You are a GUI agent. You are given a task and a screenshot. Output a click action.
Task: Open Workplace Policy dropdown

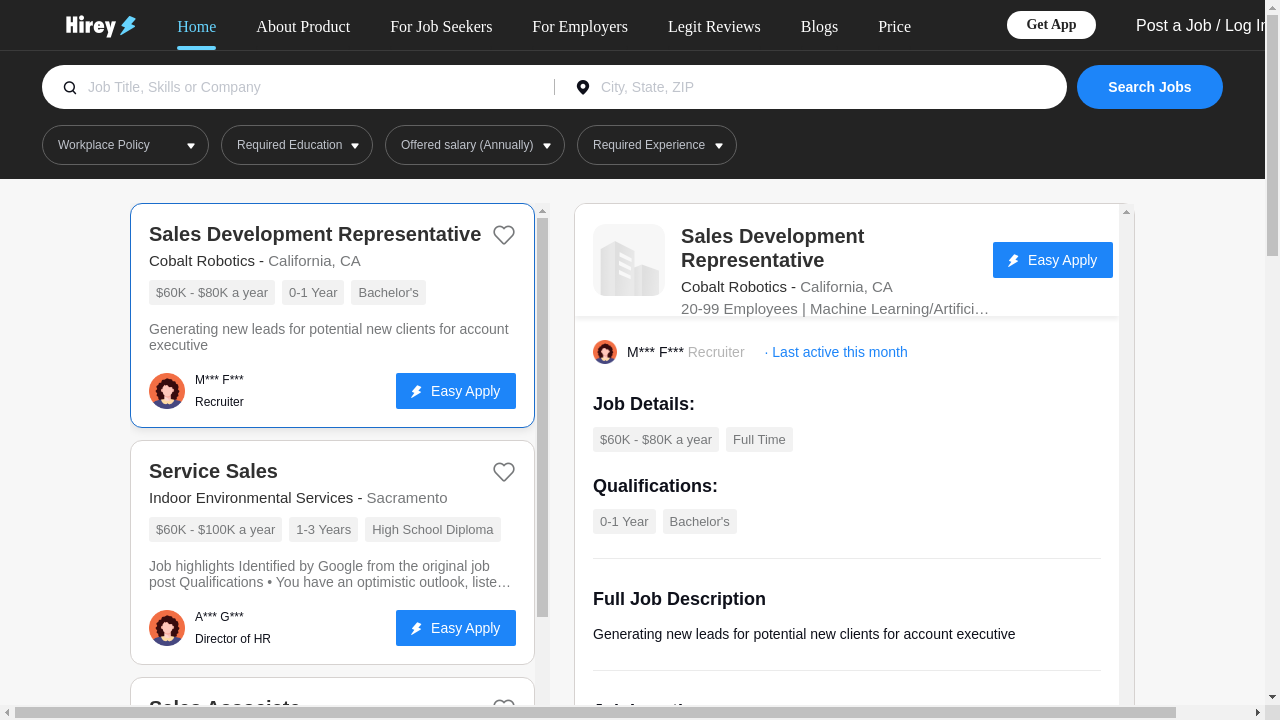tap(125, 145)
